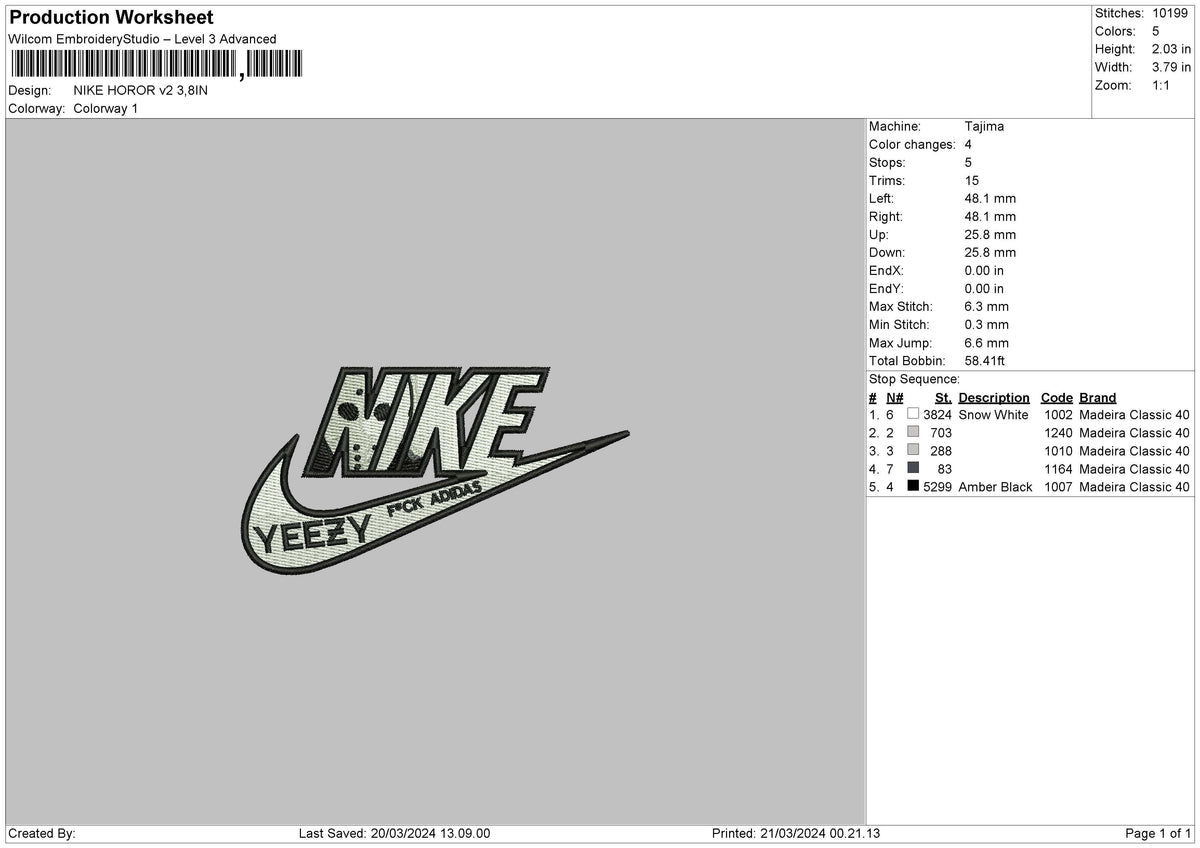Select the Stitches value 10199
This screenshot has height=848, width=1200.
pos(1171,13)
